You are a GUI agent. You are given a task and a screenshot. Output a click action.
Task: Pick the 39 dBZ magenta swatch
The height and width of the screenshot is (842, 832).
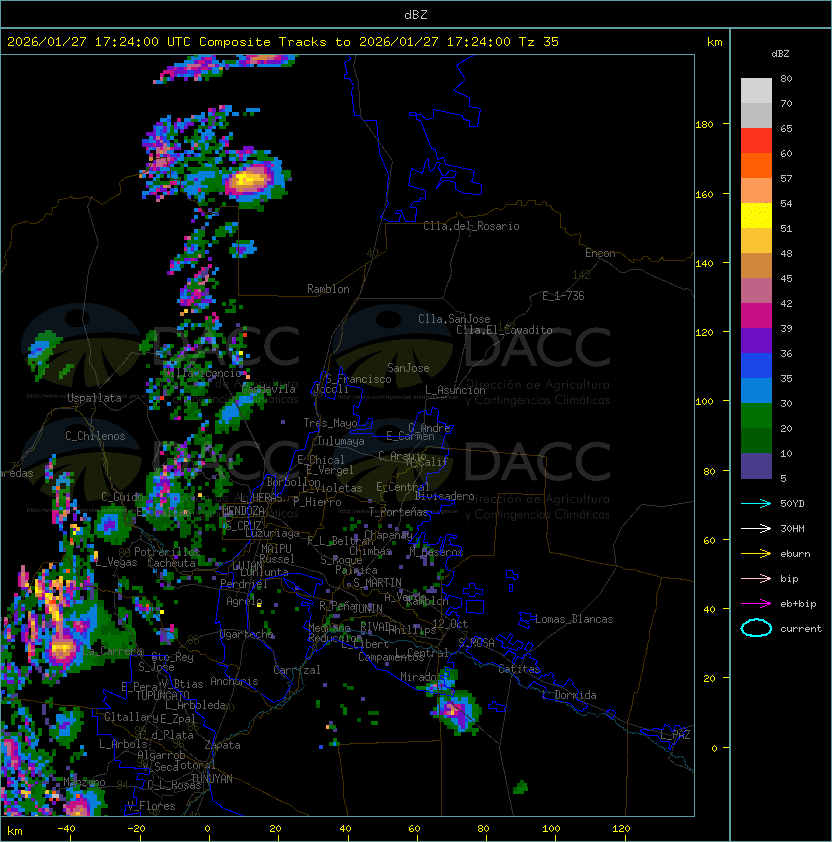coord(756,316)
